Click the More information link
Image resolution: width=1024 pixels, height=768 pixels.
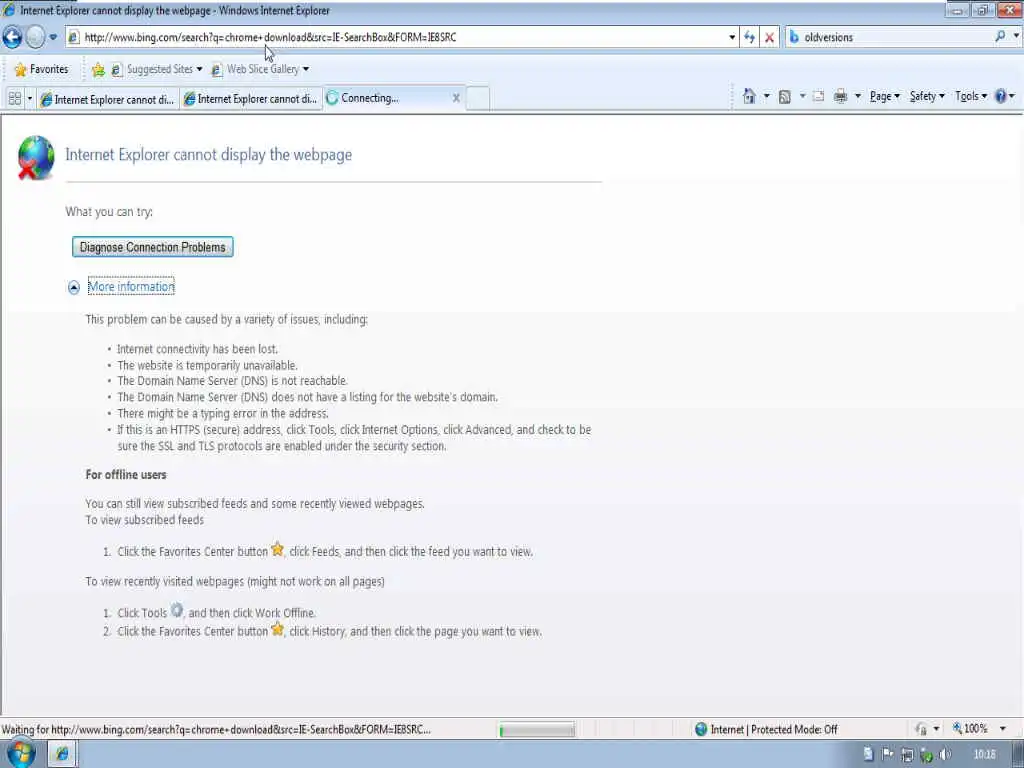pyautogui.click(x=131, y=287)
